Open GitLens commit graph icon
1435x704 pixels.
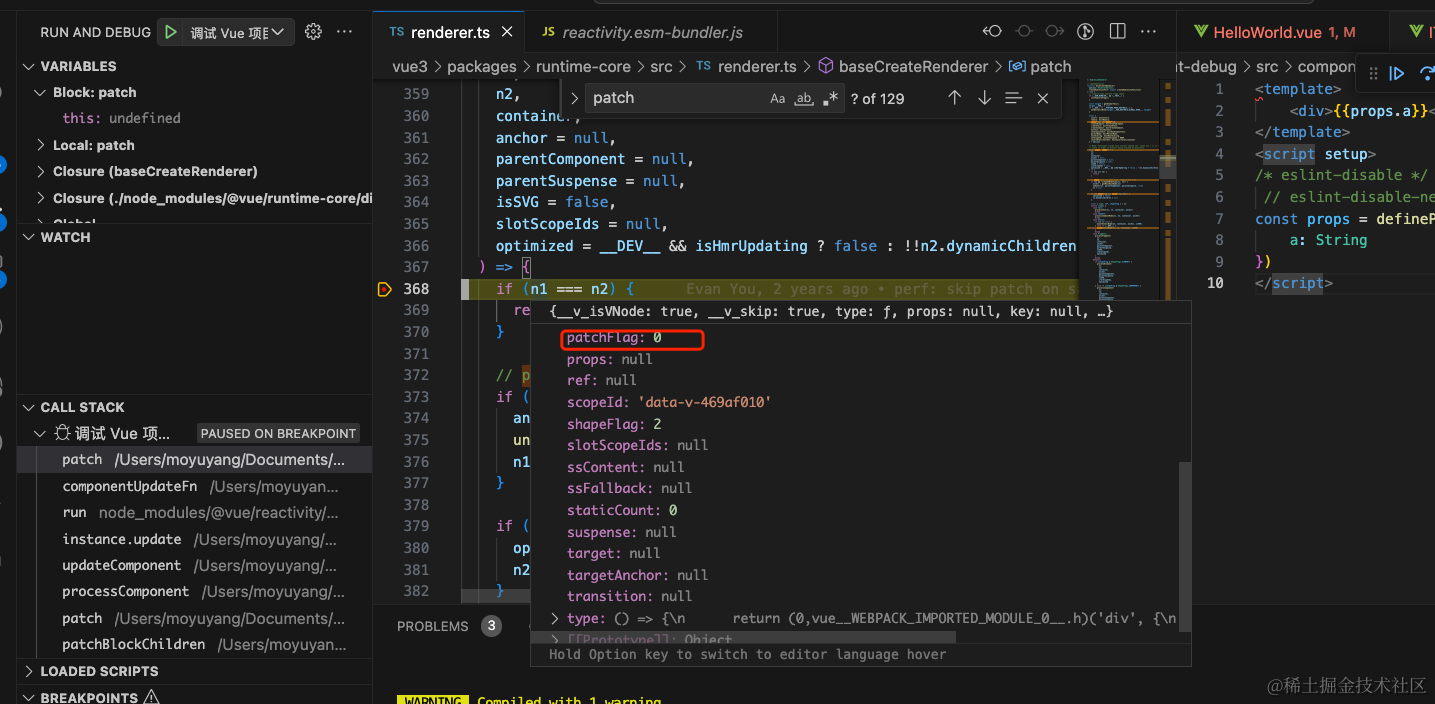pos(1086,32)
